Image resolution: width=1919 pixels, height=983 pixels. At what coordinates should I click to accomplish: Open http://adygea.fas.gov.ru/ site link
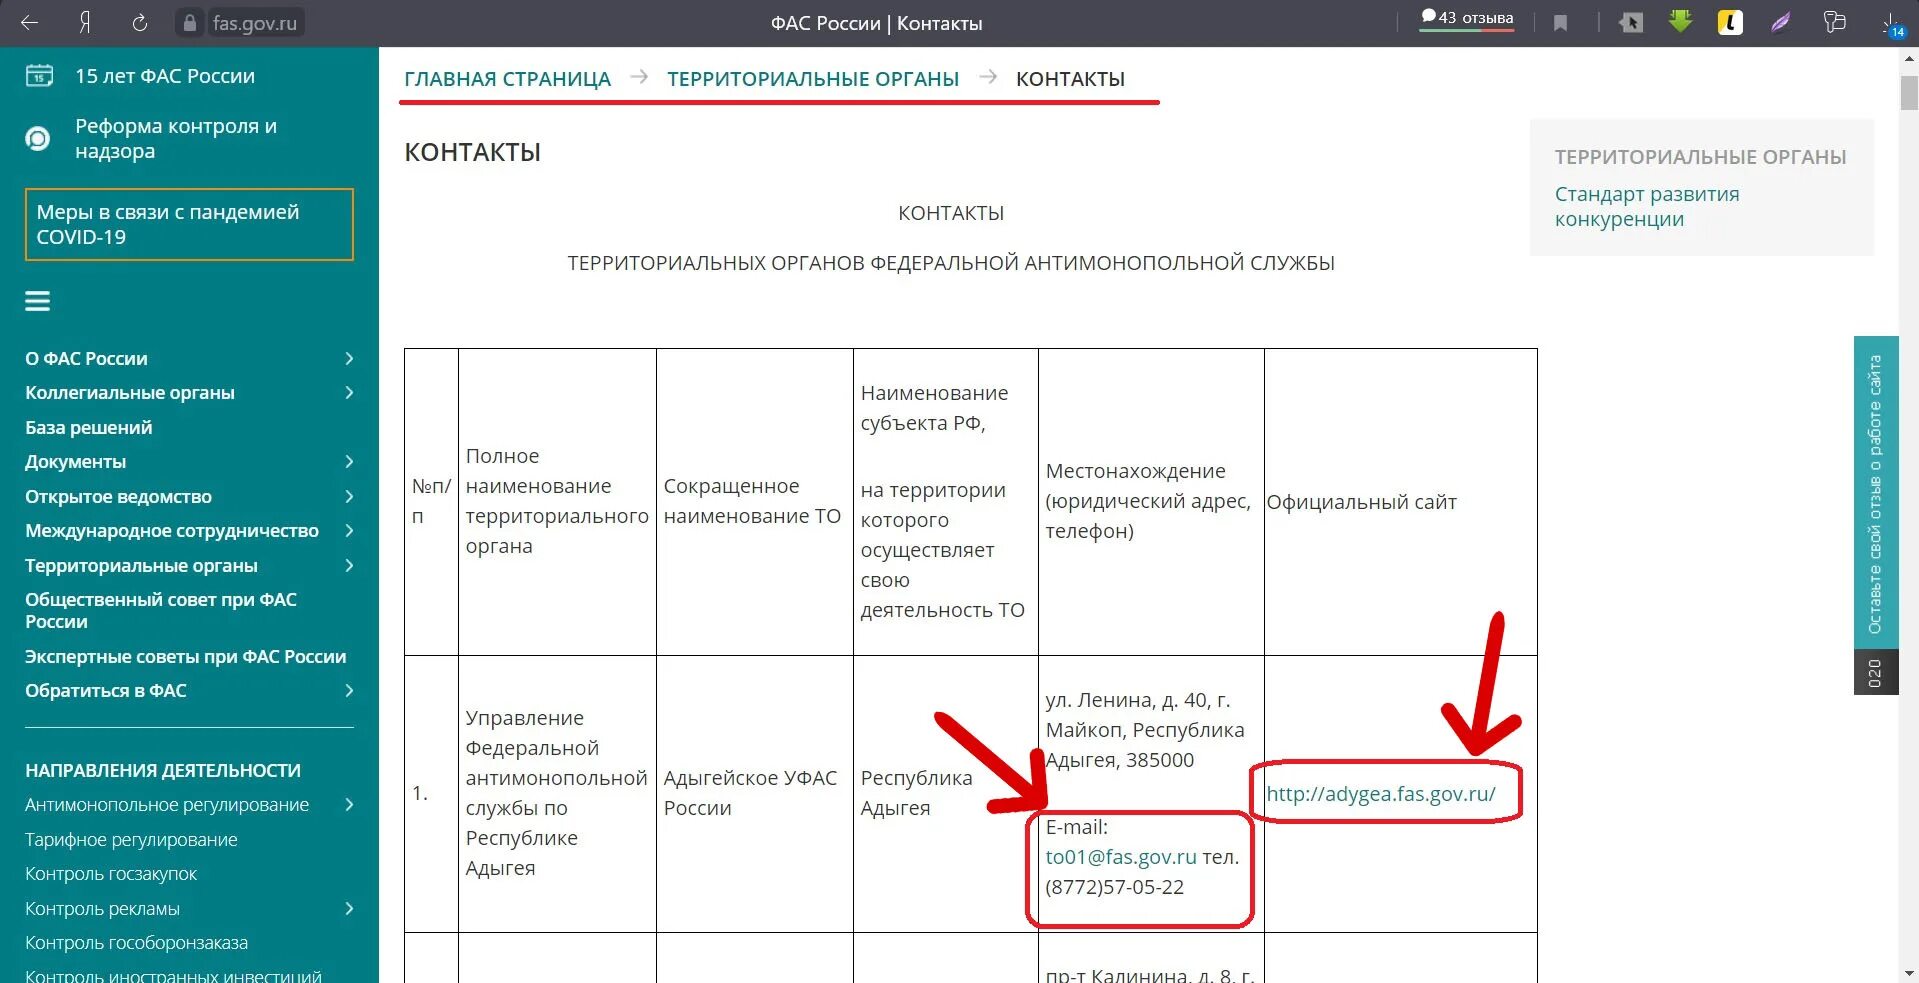coord(1381,794)
